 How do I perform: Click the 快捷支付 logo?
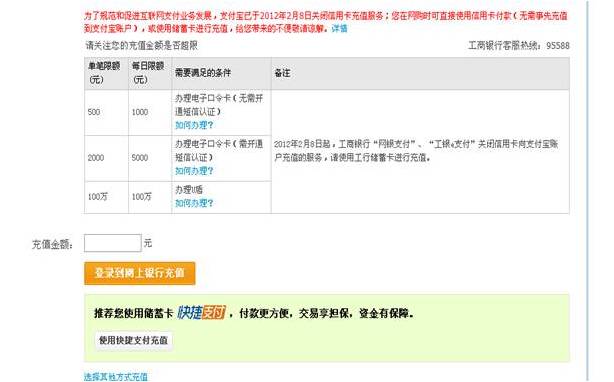tap(201, 312)
